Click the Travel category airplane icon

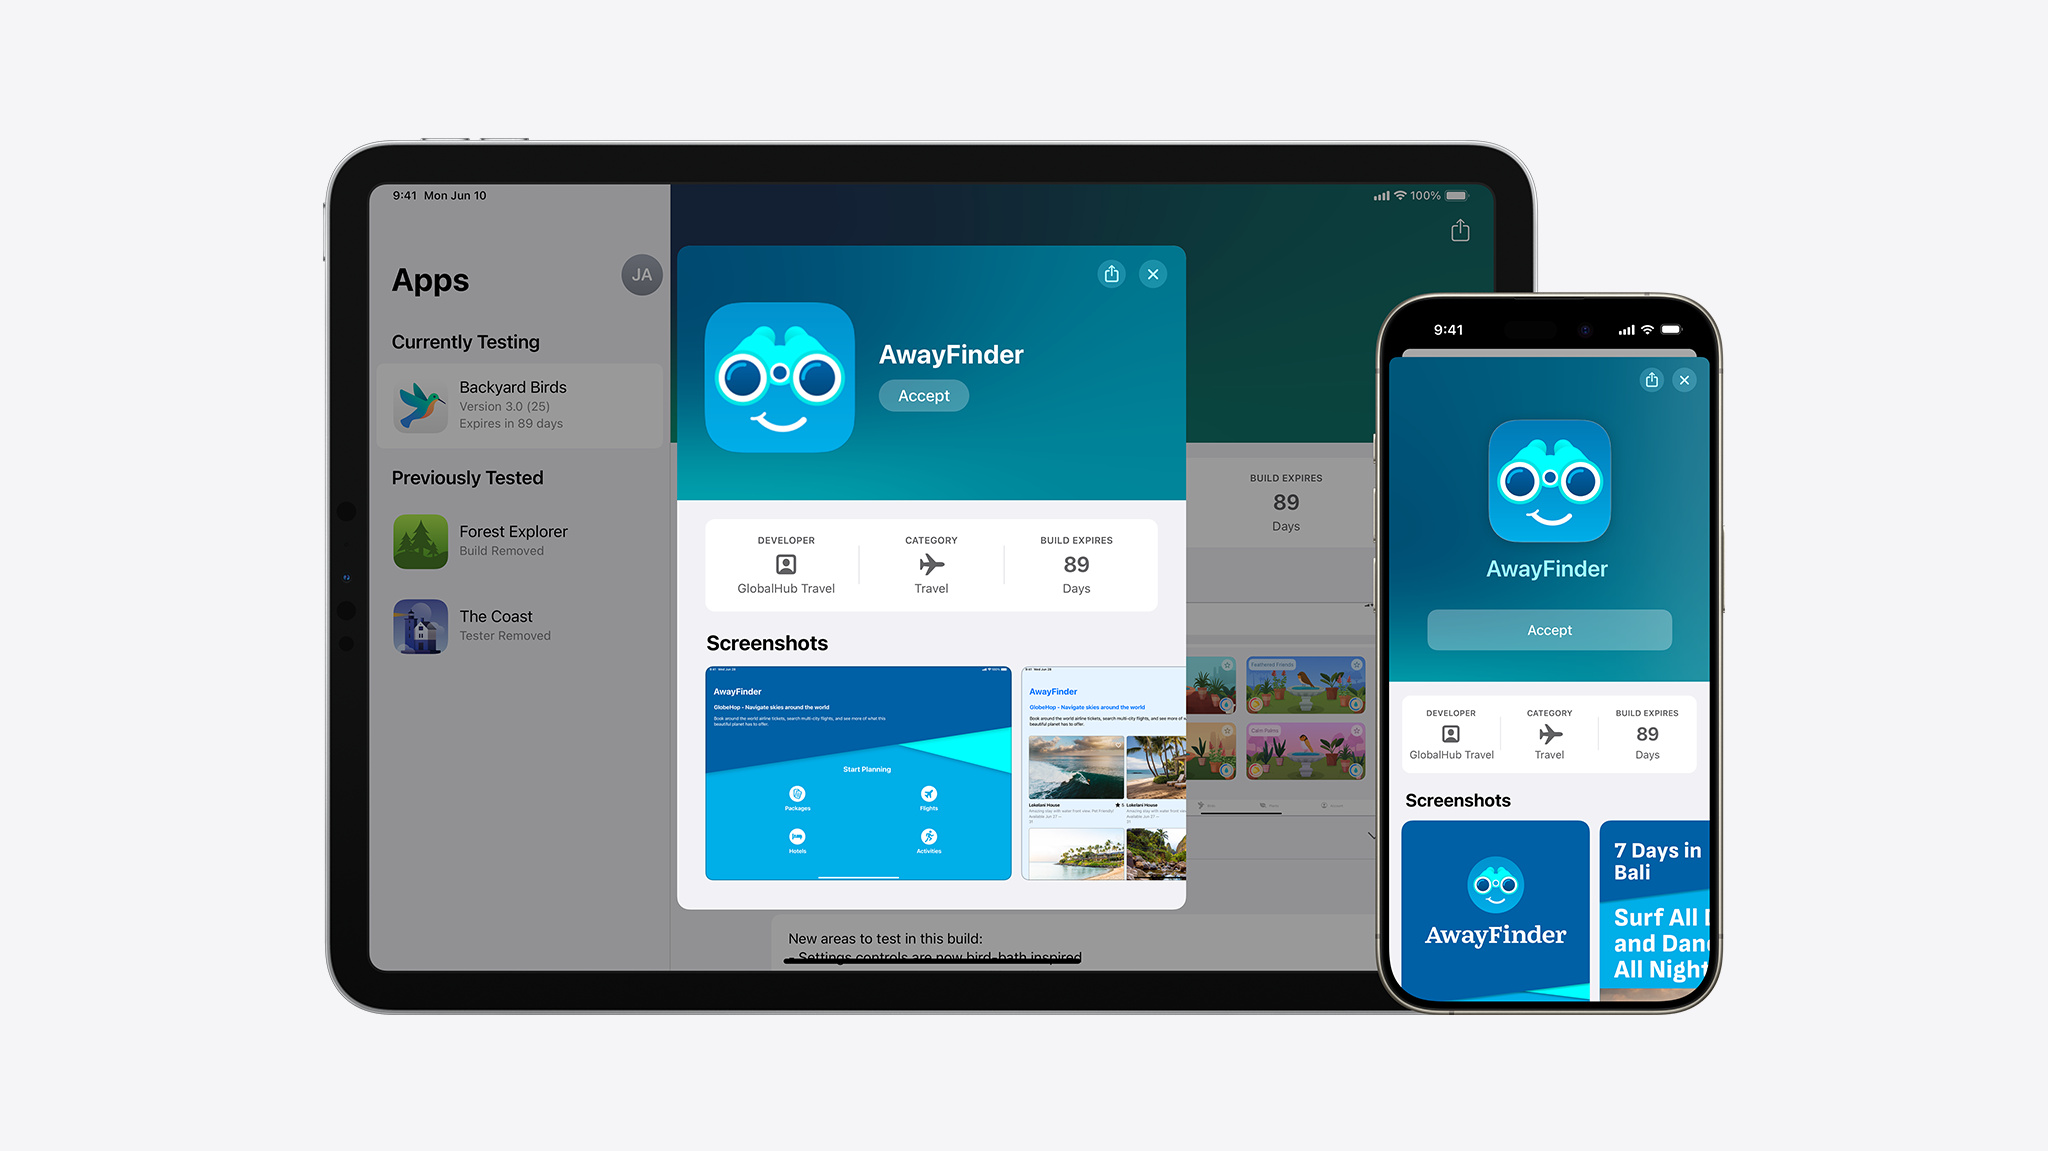928,563
